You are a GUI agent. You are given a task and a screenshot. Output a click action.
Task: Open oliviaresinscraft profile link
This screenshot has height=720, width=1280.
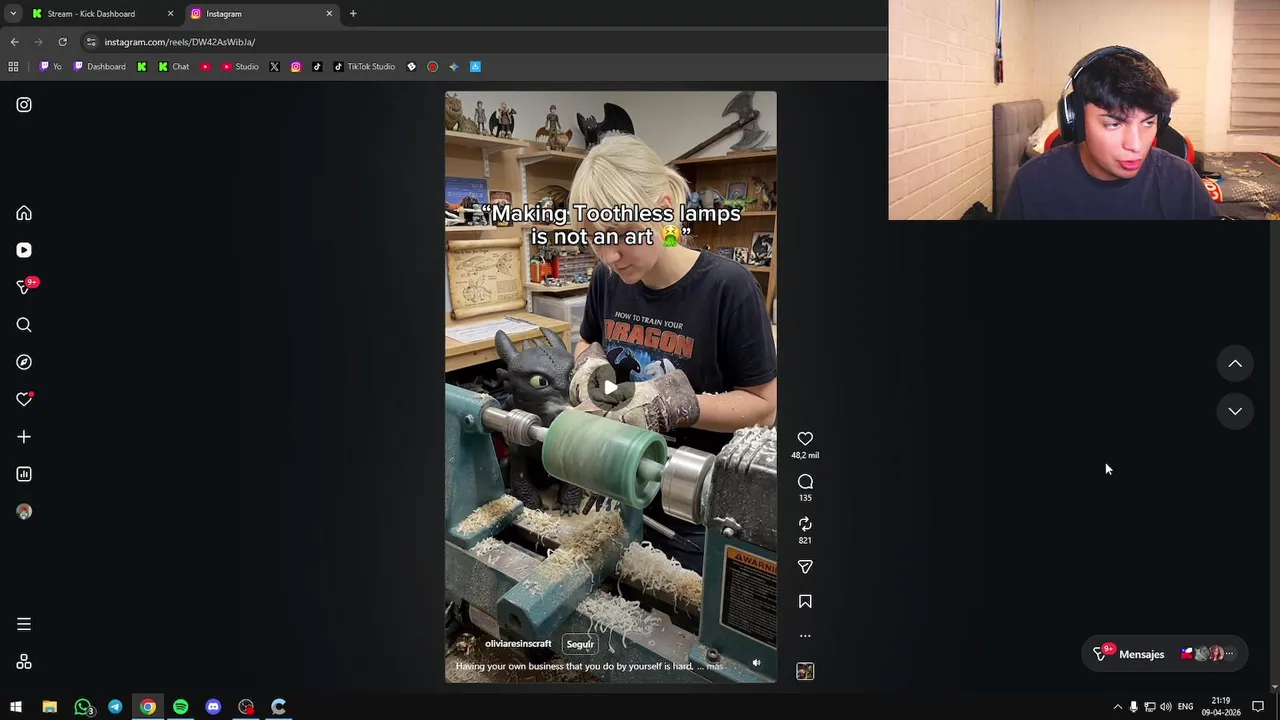518,644
